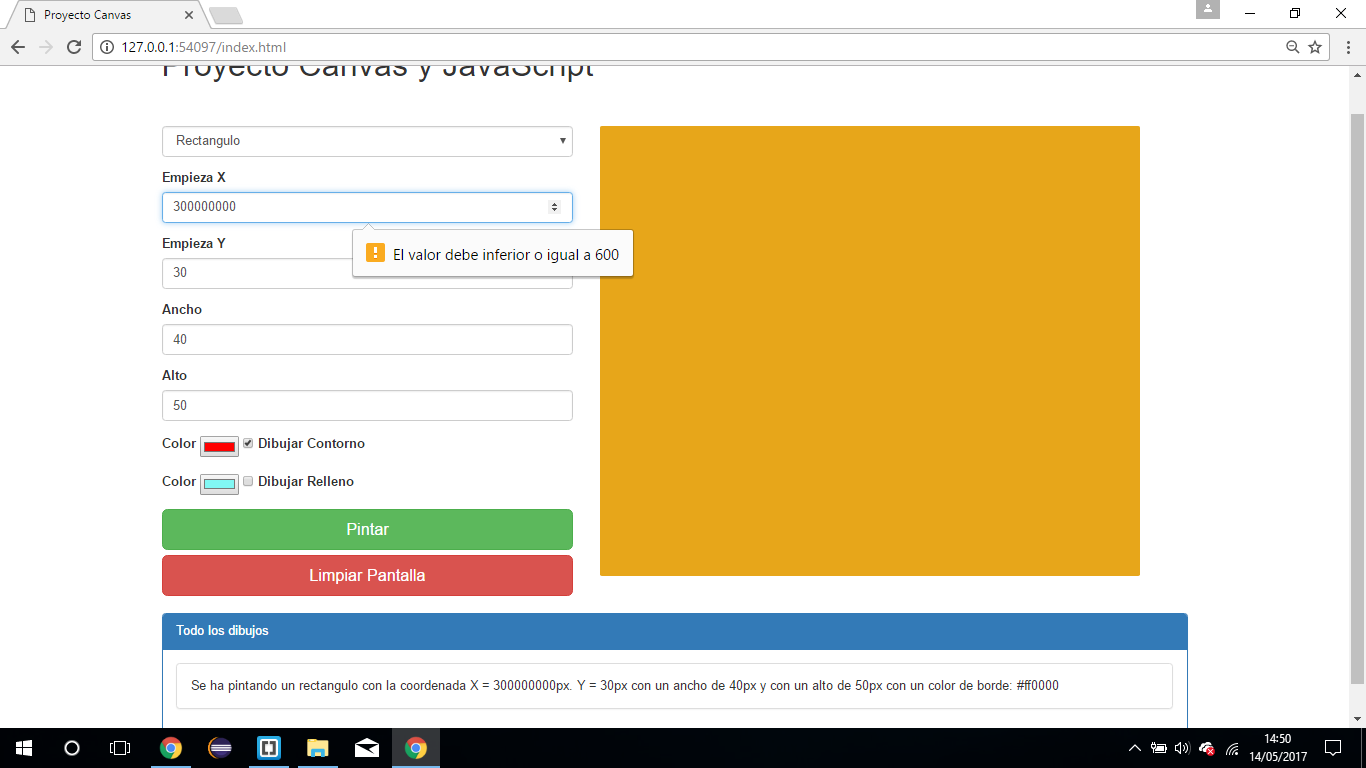This screenshot has width=1366, height=768.
Task: Click the 'Se ha pintando un rectangulo' log entry
Action: click(674, 686)
